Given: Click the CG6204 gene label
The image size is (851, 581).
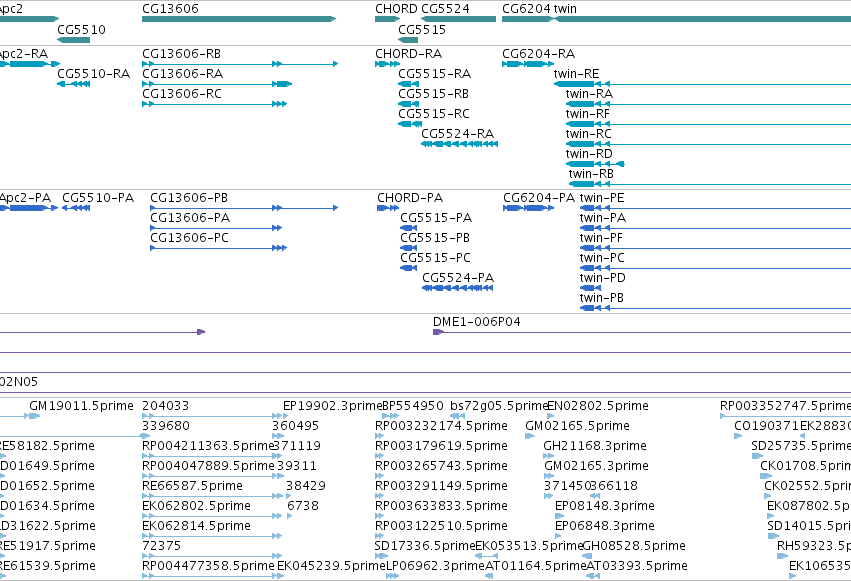Looking at the screenshot, I should tap(526, 9).
